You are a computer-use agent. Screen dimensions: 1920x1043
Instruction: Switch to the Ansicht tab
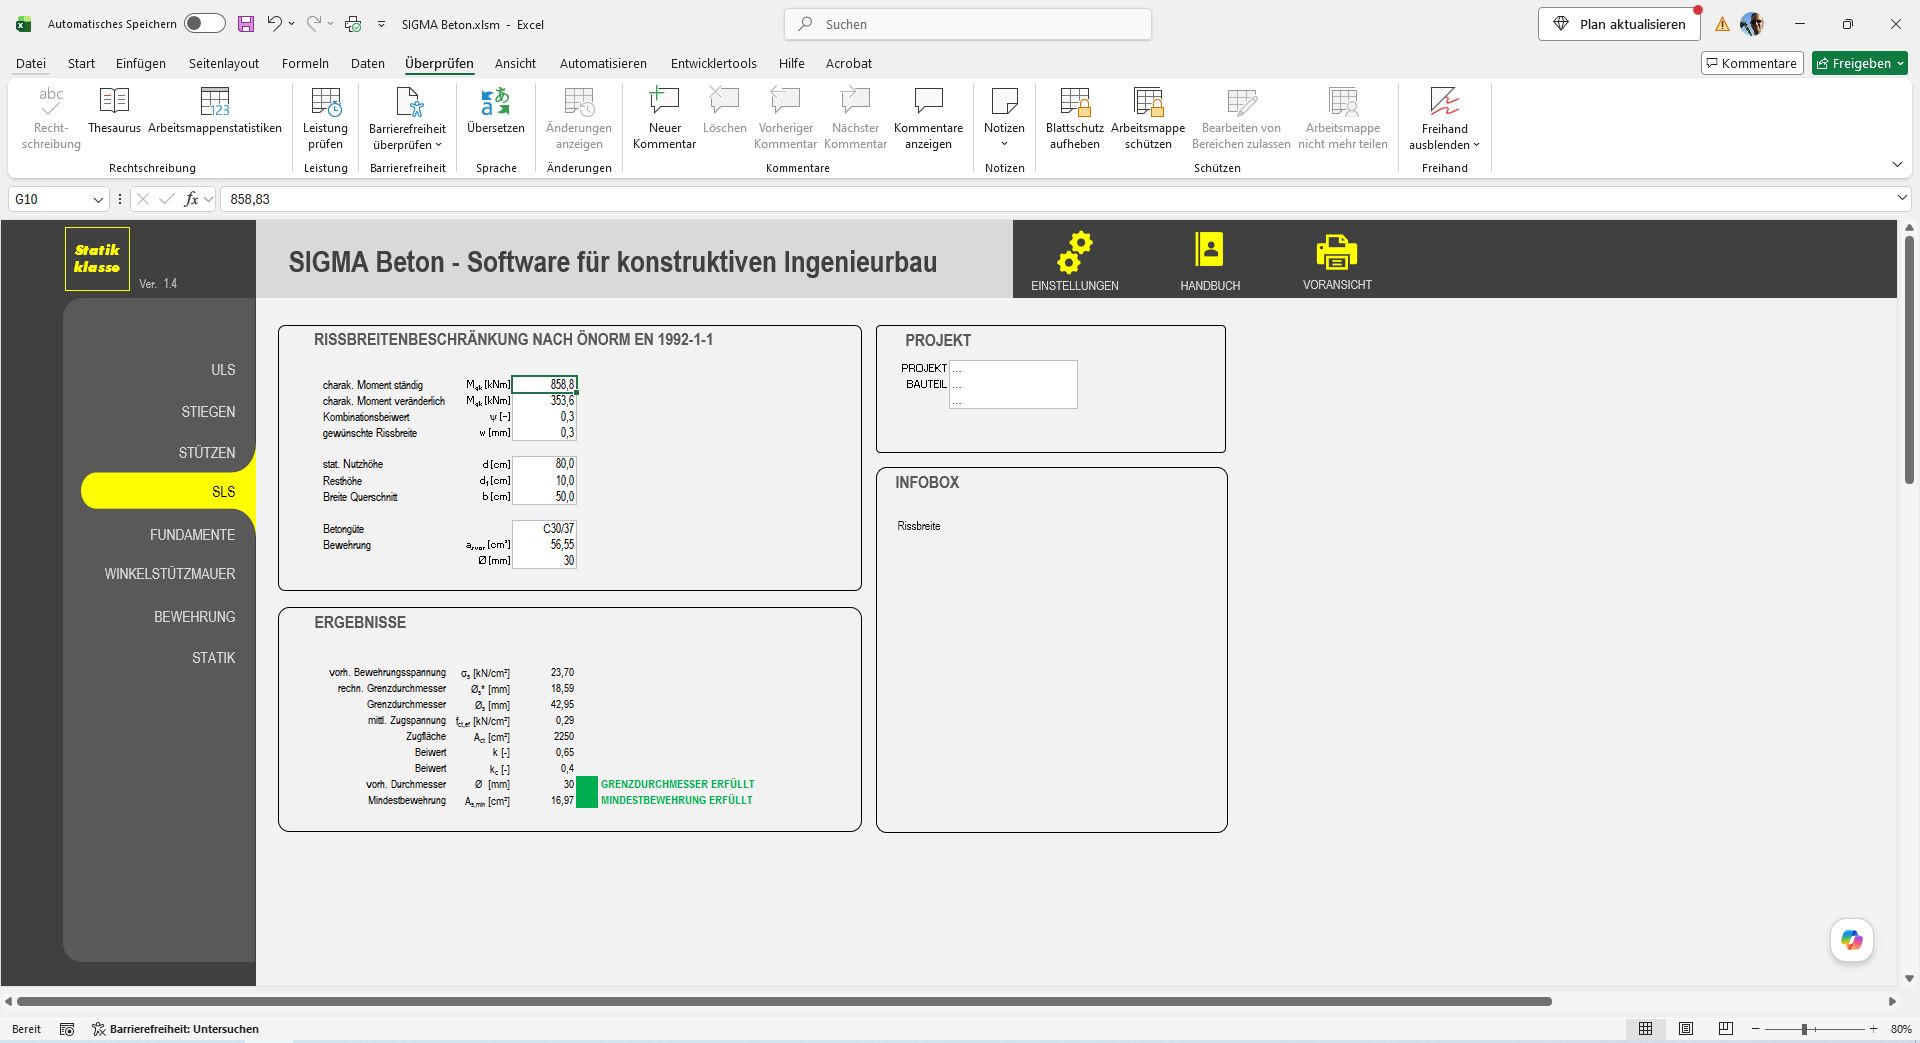tap(515, 63)
